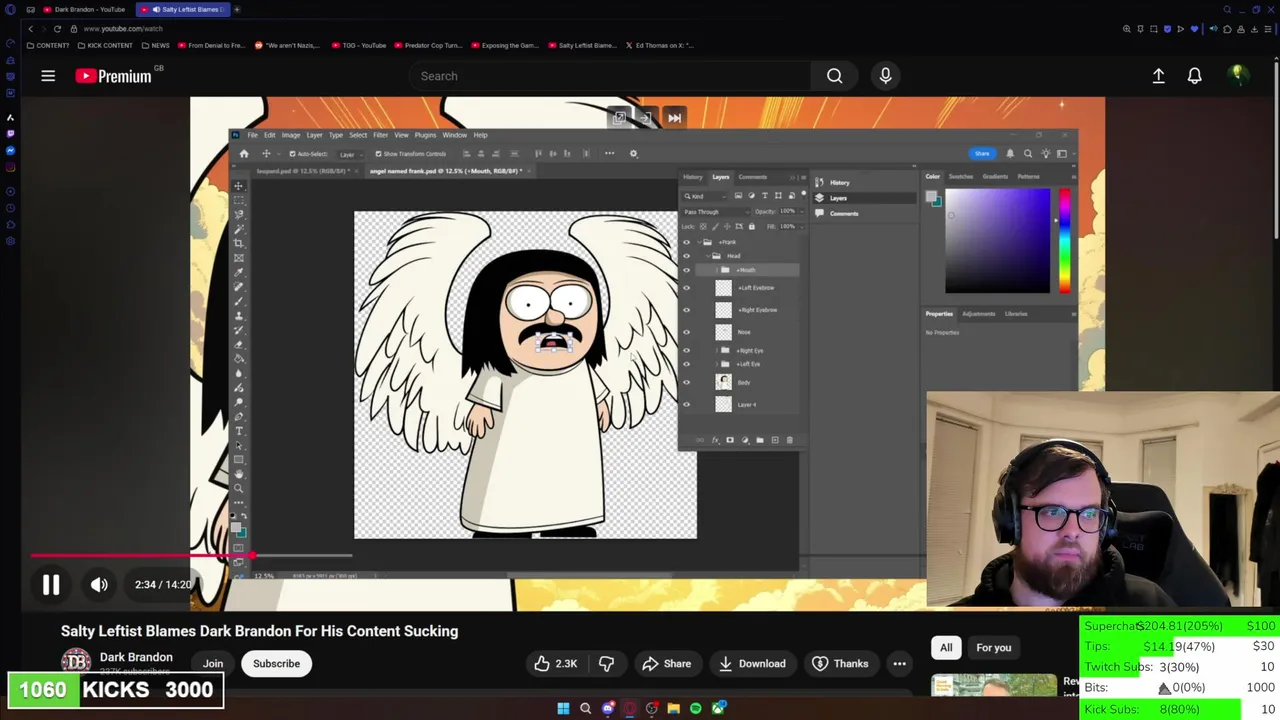Hide the +Left Eyebrow layer
The width and height of the screenshot is (1280, 720).
point(686,288)
